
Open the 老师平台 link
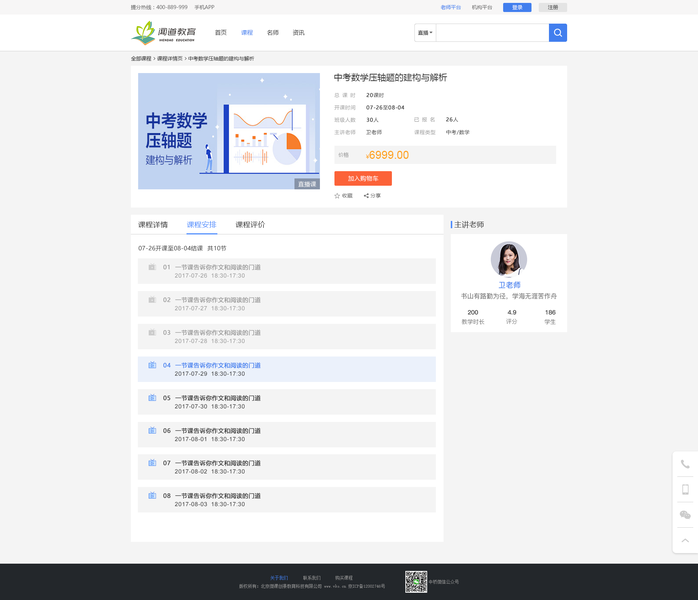click(x=450, y=7)
